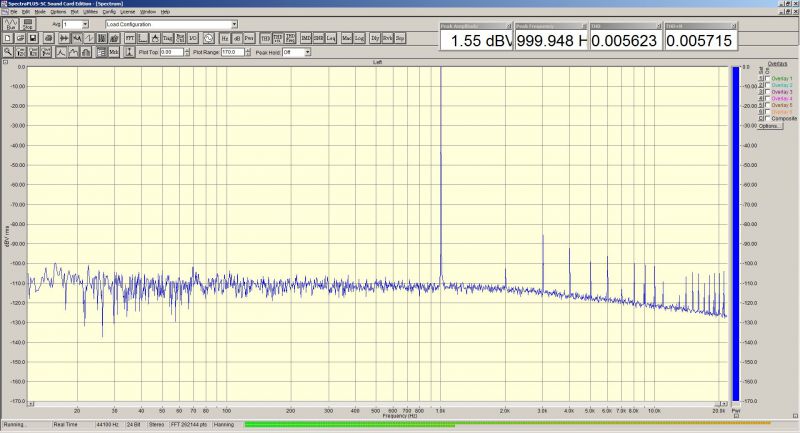This screenshot has width=800, height=433.
Task: Click the Trig toolbar icon
Action: coord(167,38)
